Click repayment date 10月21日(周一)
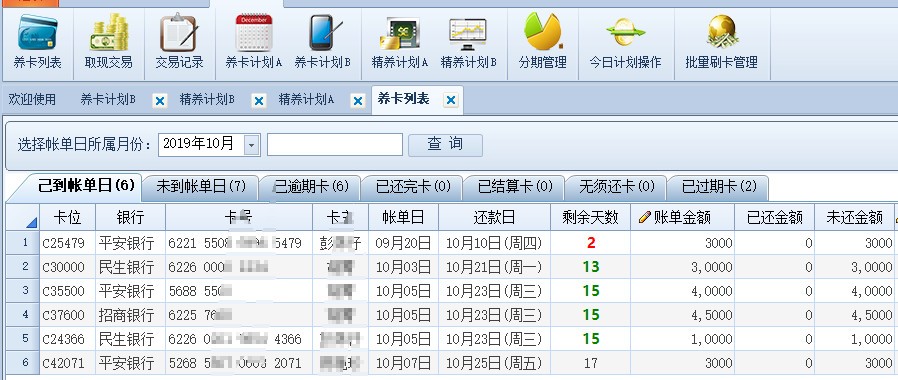The width and height of the screenshot is (898, 380). click(494, 267)
